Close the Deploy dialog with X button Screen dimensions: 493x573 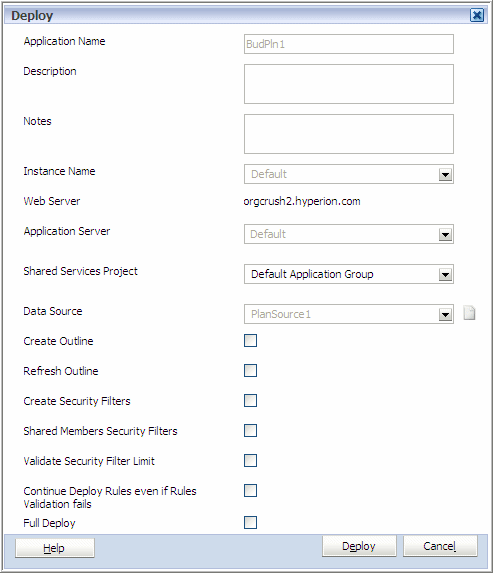click(477, 15)
